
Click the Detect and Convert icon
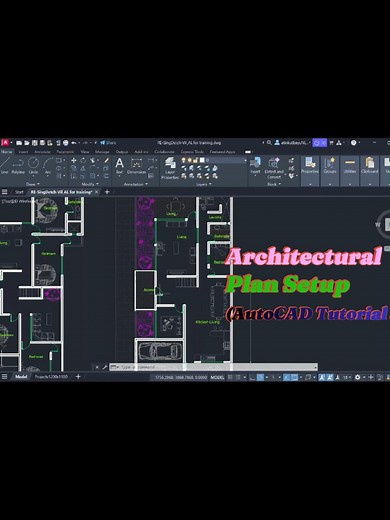(x=274, y=168)
